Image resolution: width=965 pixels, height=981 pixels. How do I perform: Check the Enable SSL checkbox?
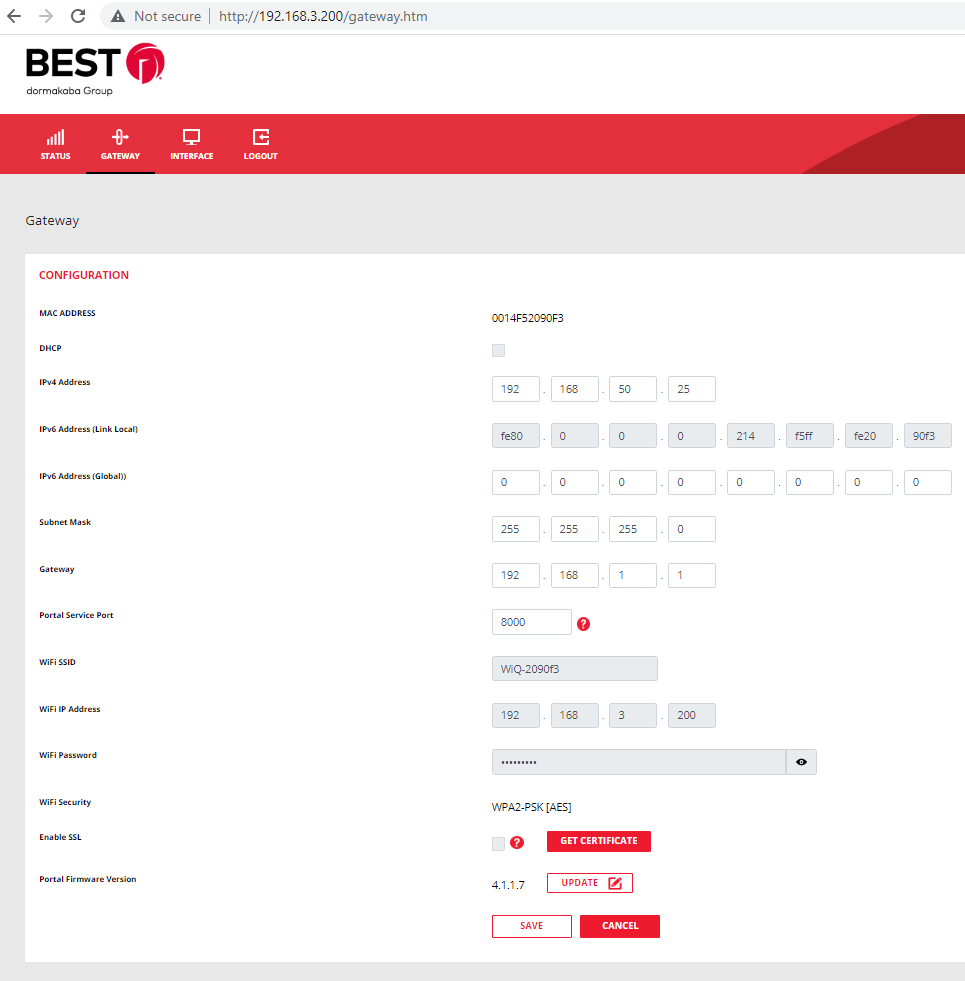[496, 843]
